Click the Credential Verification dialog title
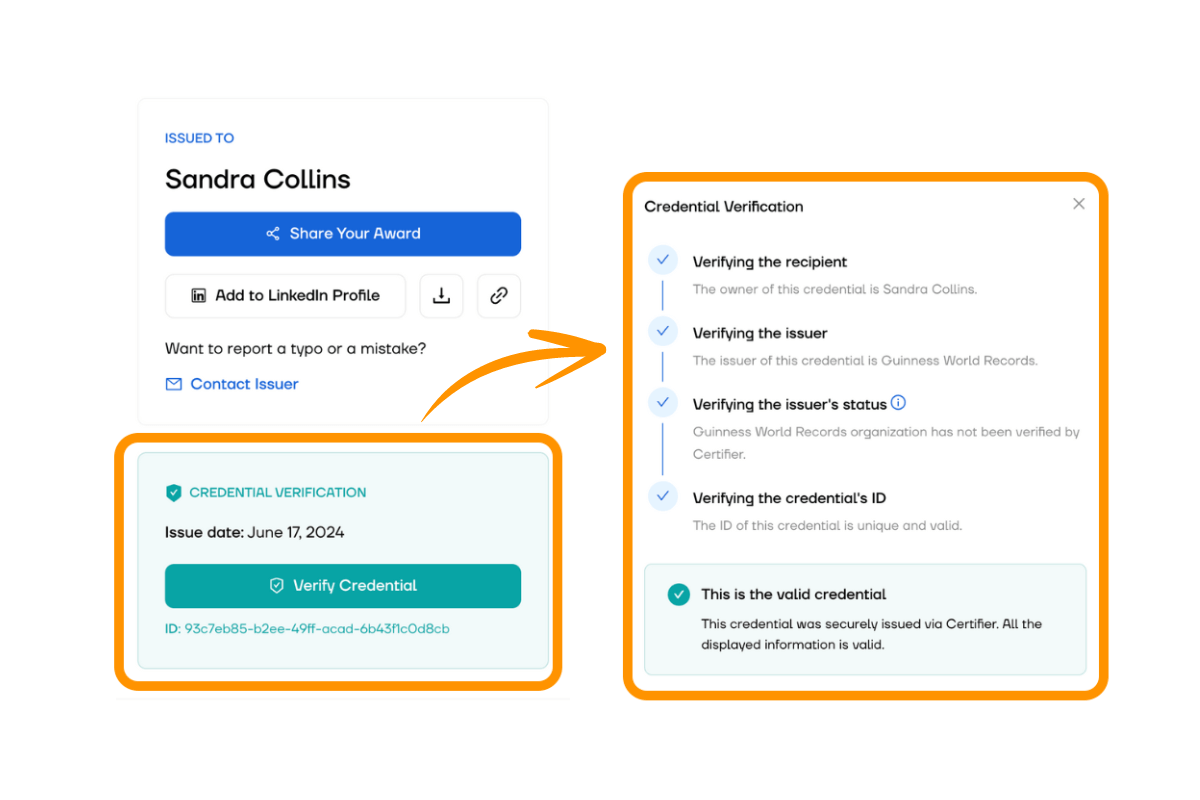The width and height of the screenshot is (1200, 800). coord(724,207)
